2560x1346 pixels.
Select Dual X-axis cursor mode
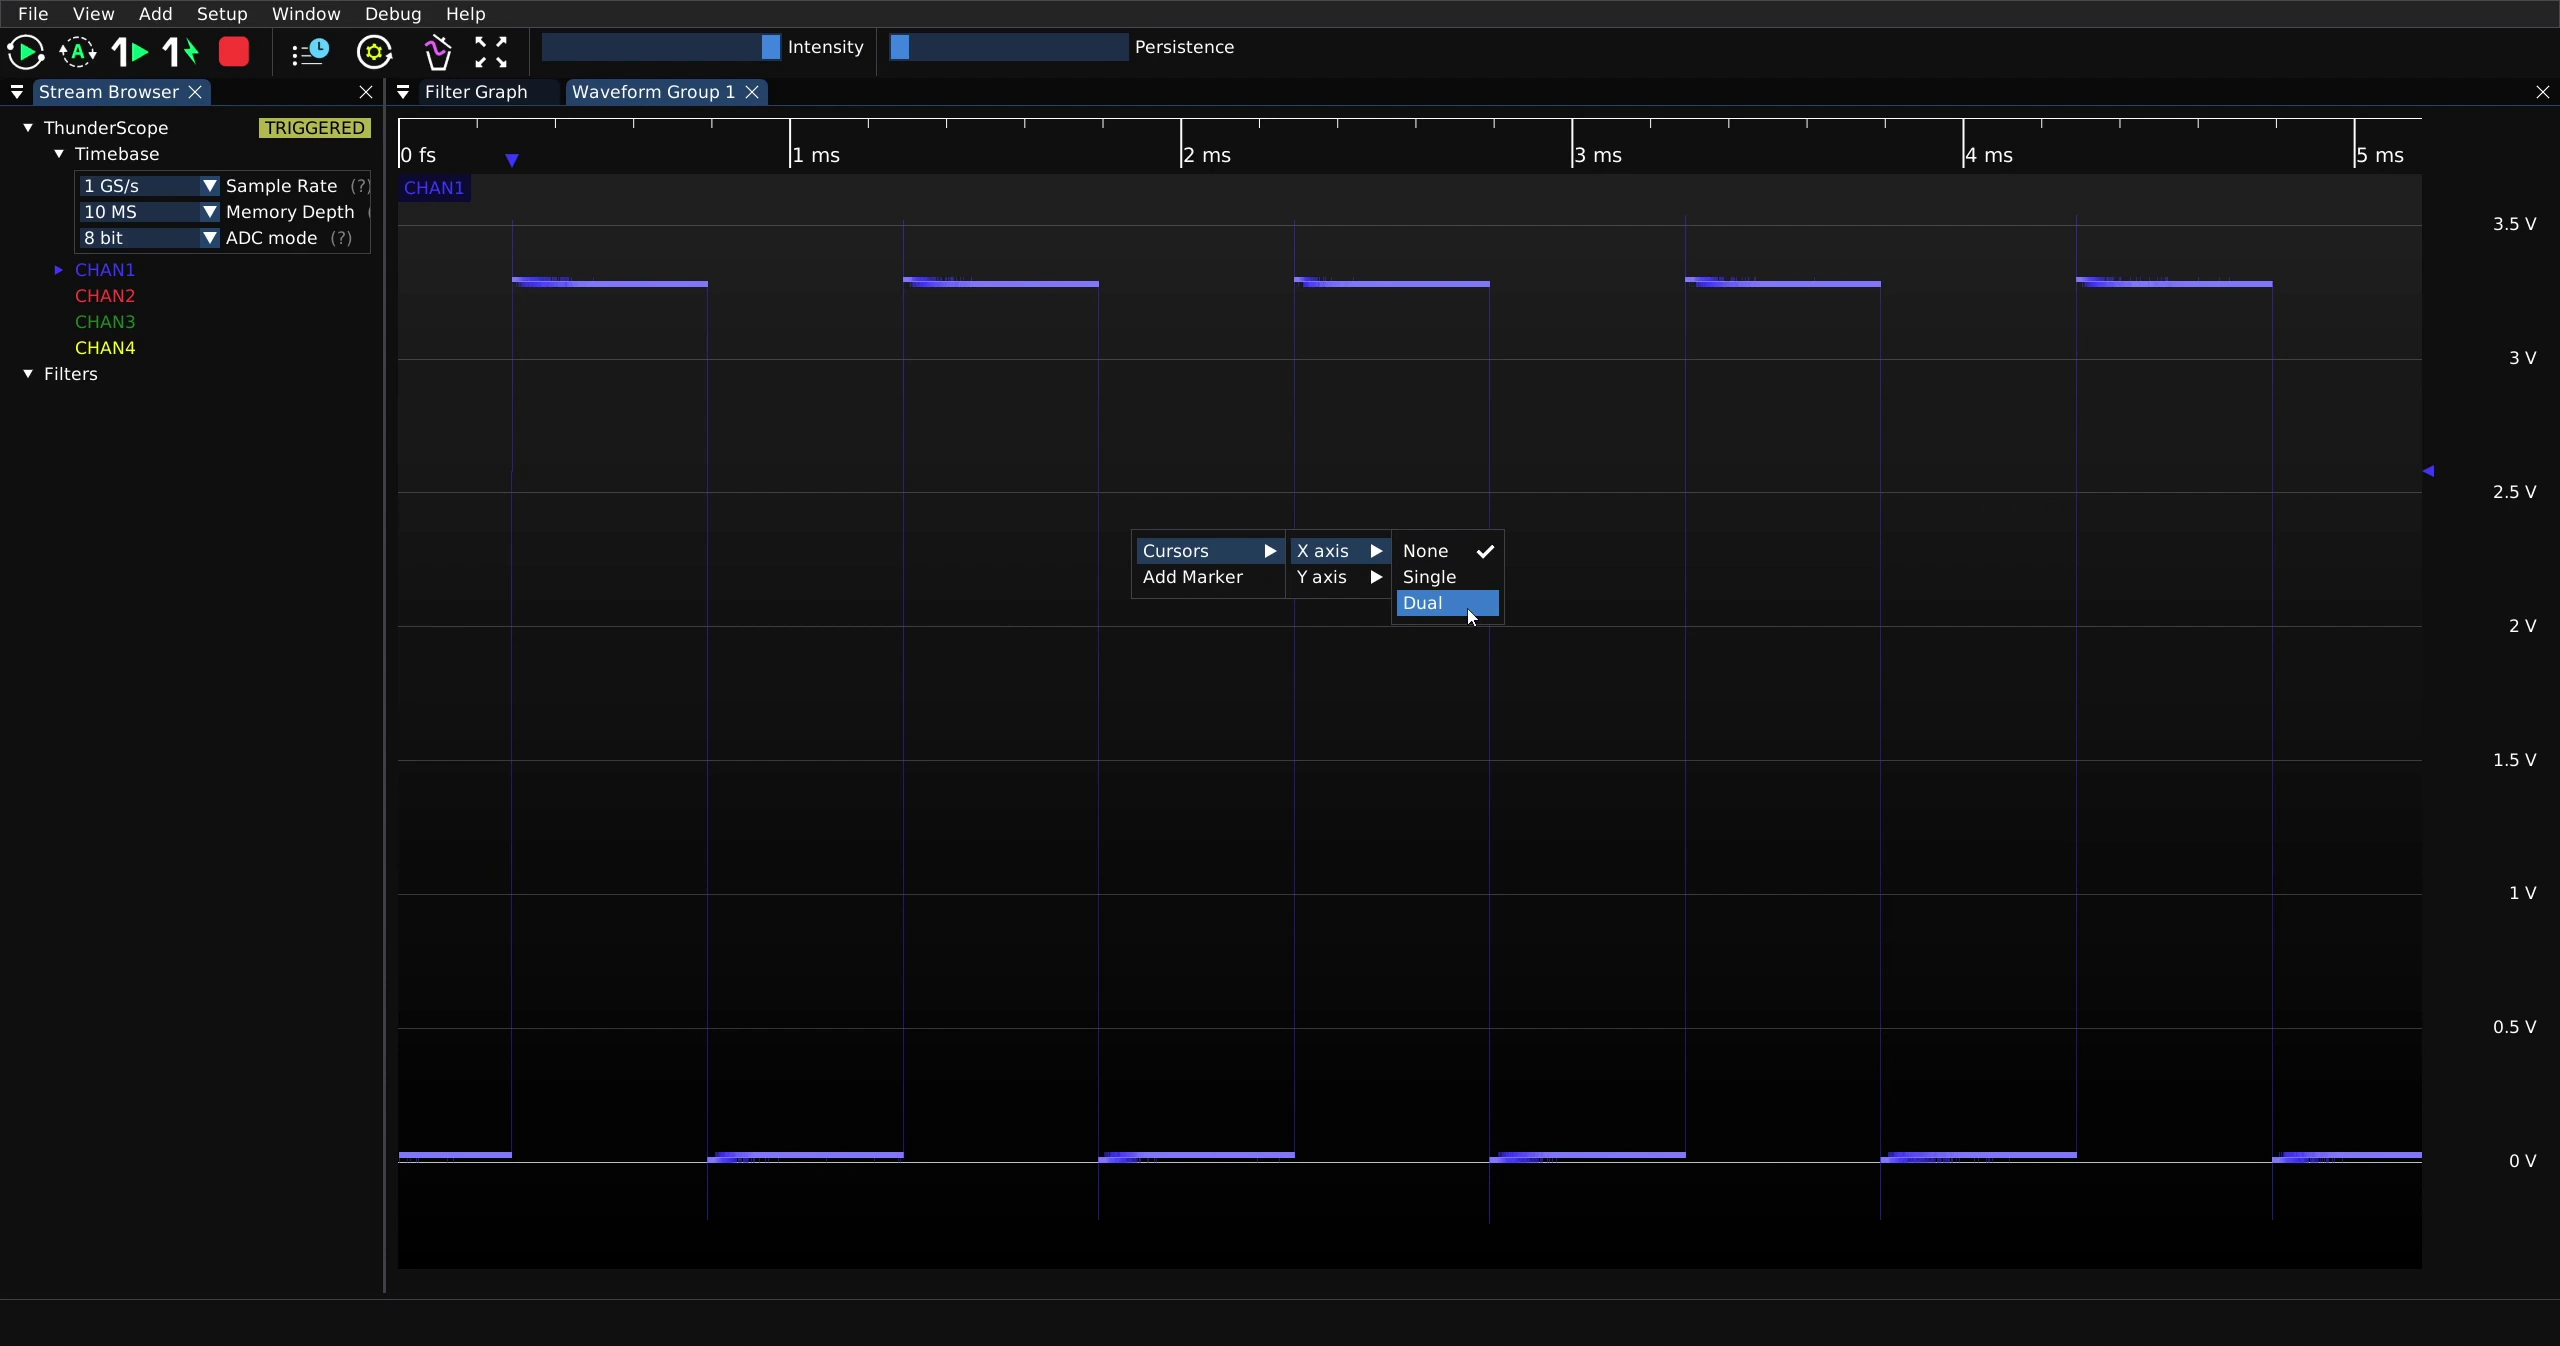[1447, 603]
